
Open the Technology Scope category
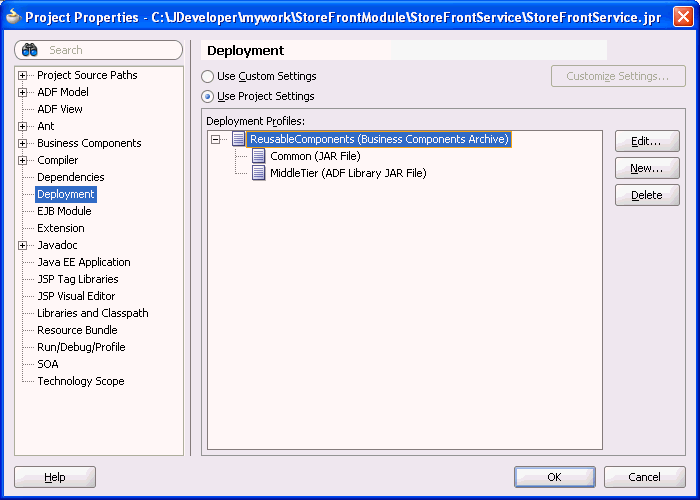[x=81, y=380]
